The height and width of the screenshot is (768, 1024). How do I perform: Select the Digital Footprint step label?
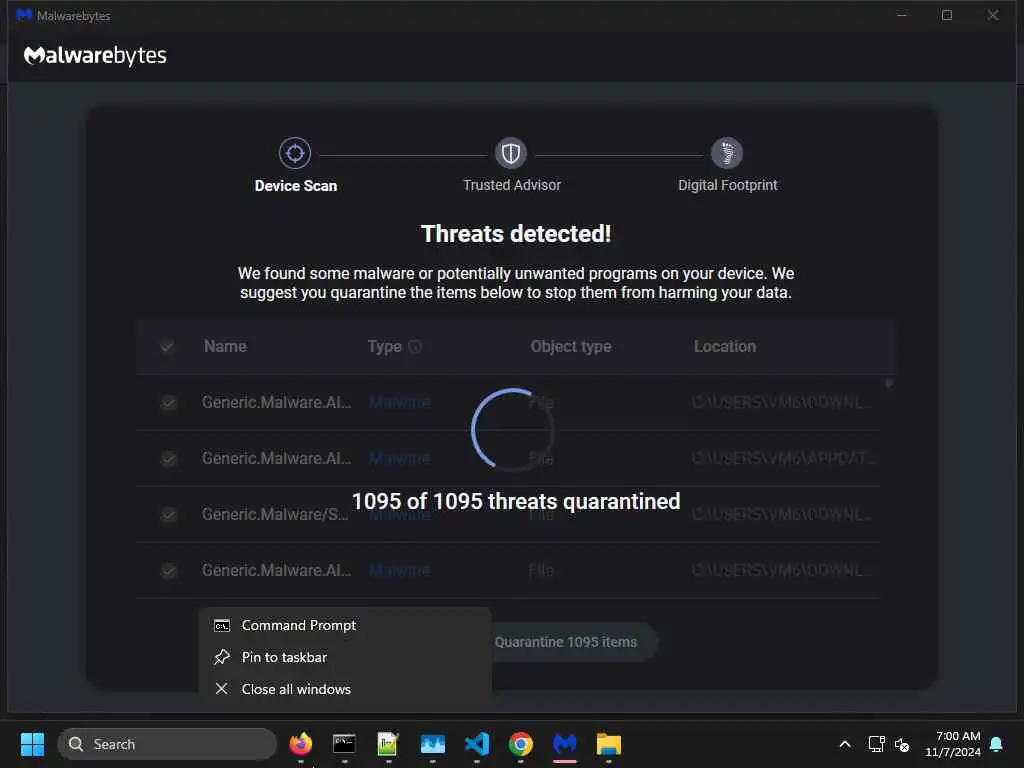[x=728, y=185]
